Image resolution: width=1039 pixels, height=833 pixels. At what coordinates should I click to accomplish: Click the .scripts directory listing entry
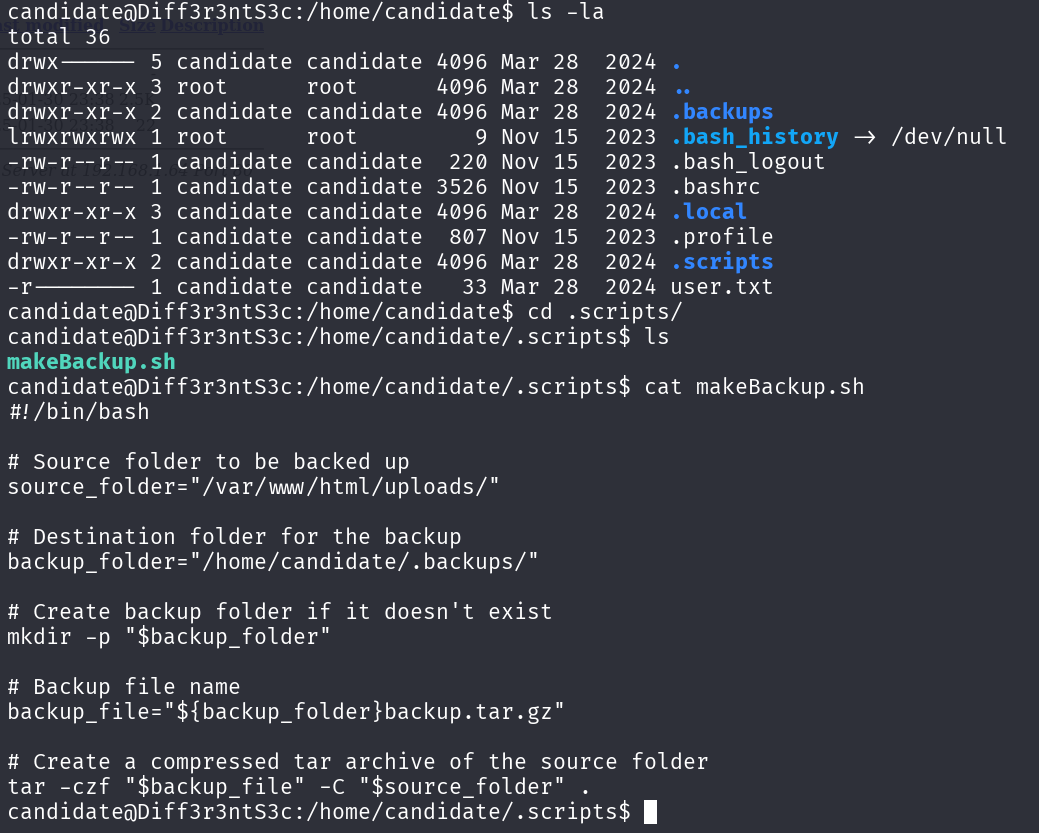722,262
